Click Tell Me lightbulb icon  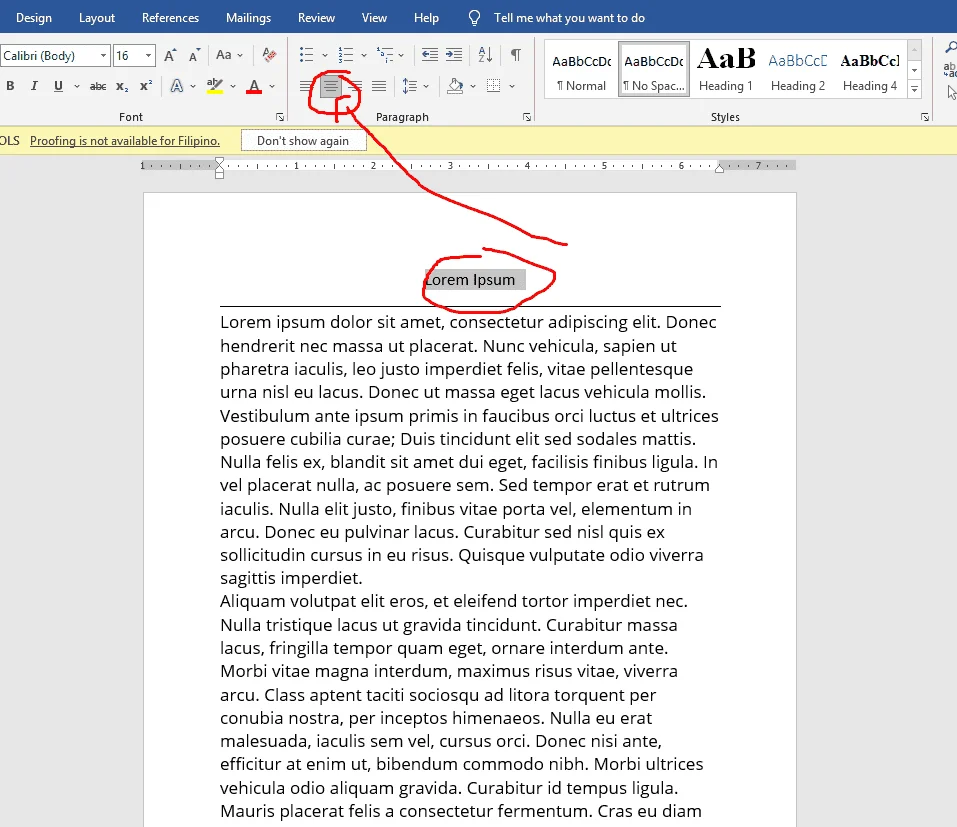474,18
